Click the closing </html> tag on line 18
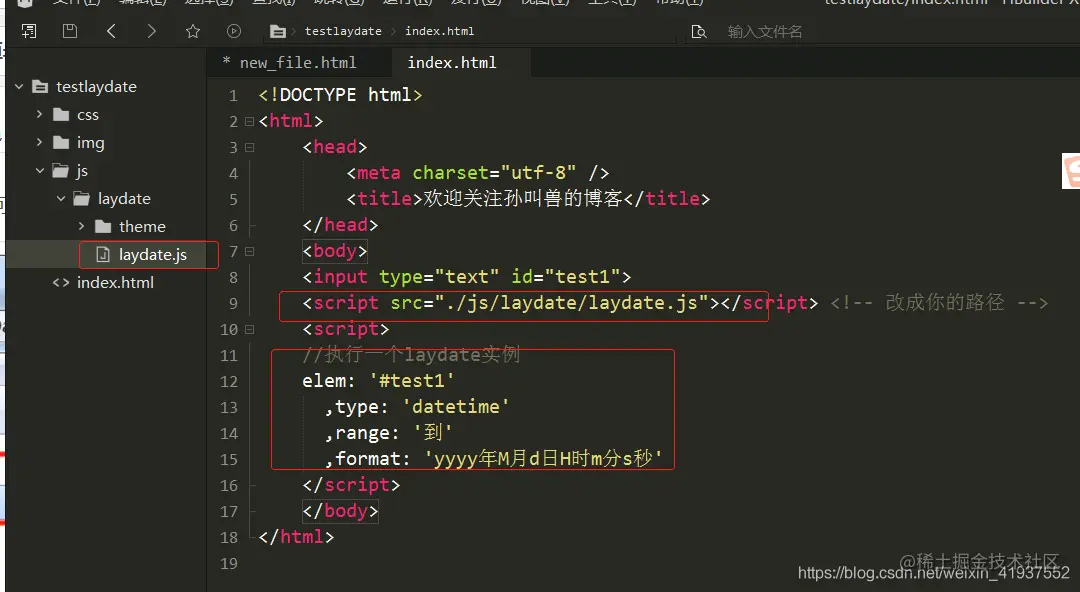Image resolution: width=1080 pixels, height=592 pixels. tap(296, 537)
